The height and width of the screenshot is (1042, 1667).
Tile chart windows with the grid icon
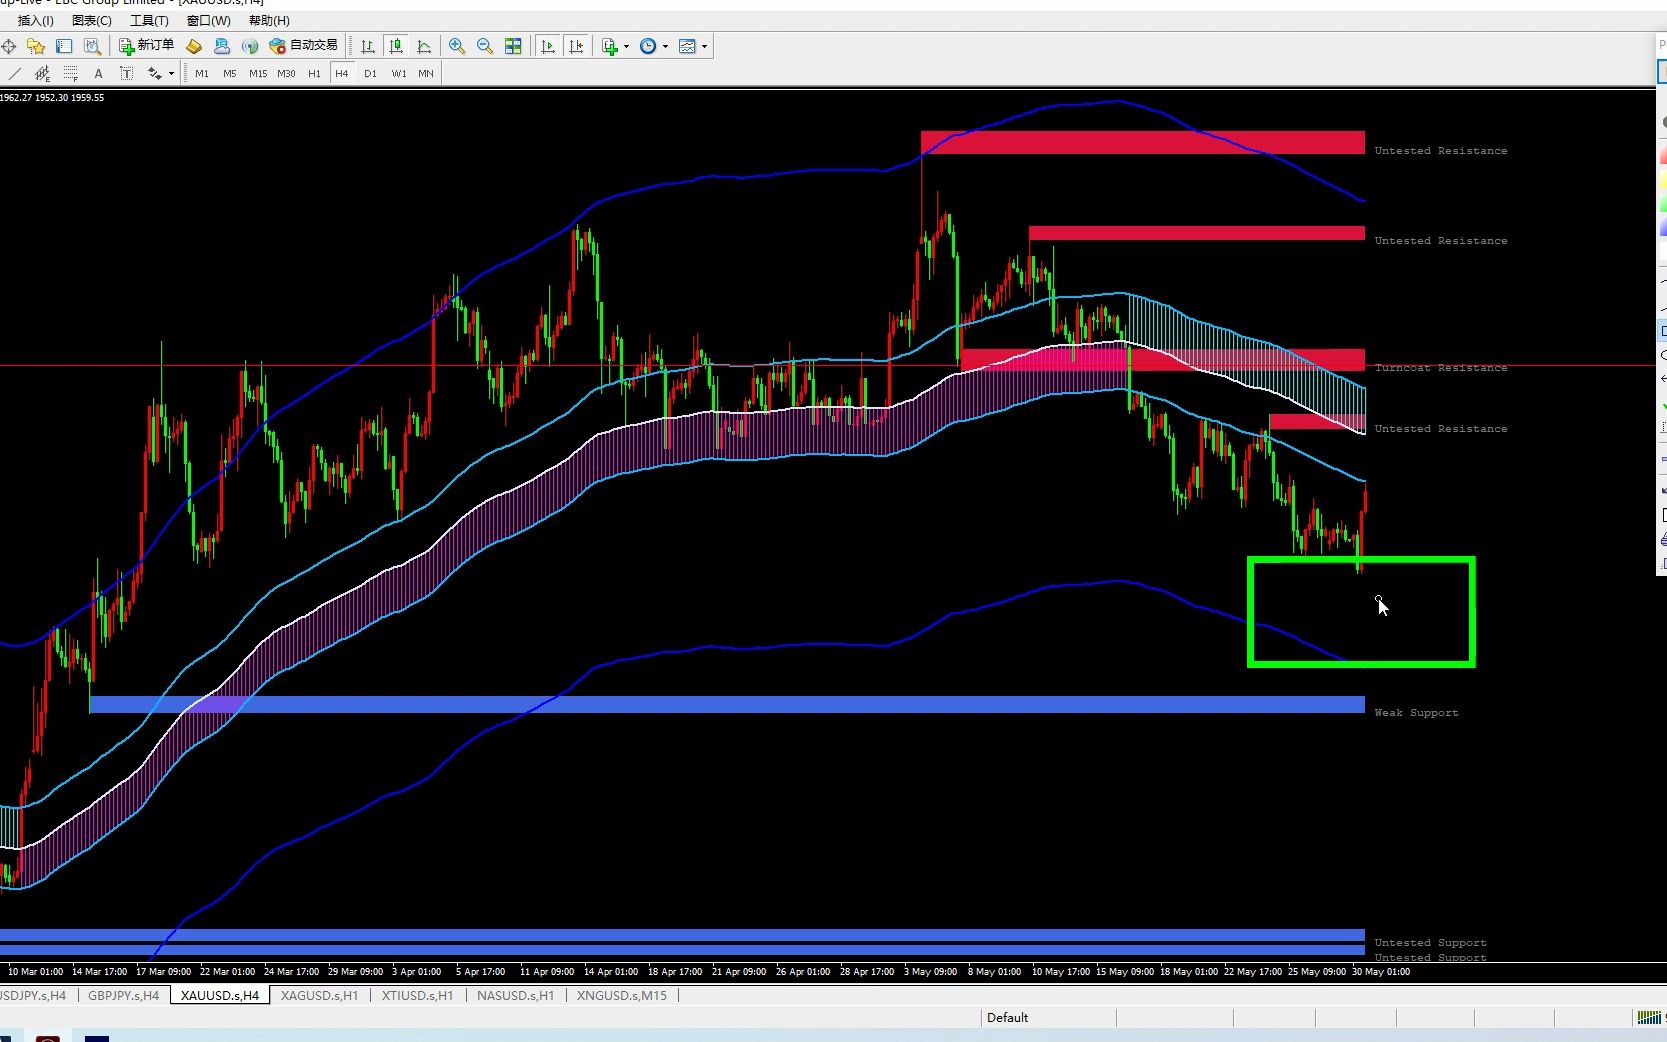(x=513, y=46)
